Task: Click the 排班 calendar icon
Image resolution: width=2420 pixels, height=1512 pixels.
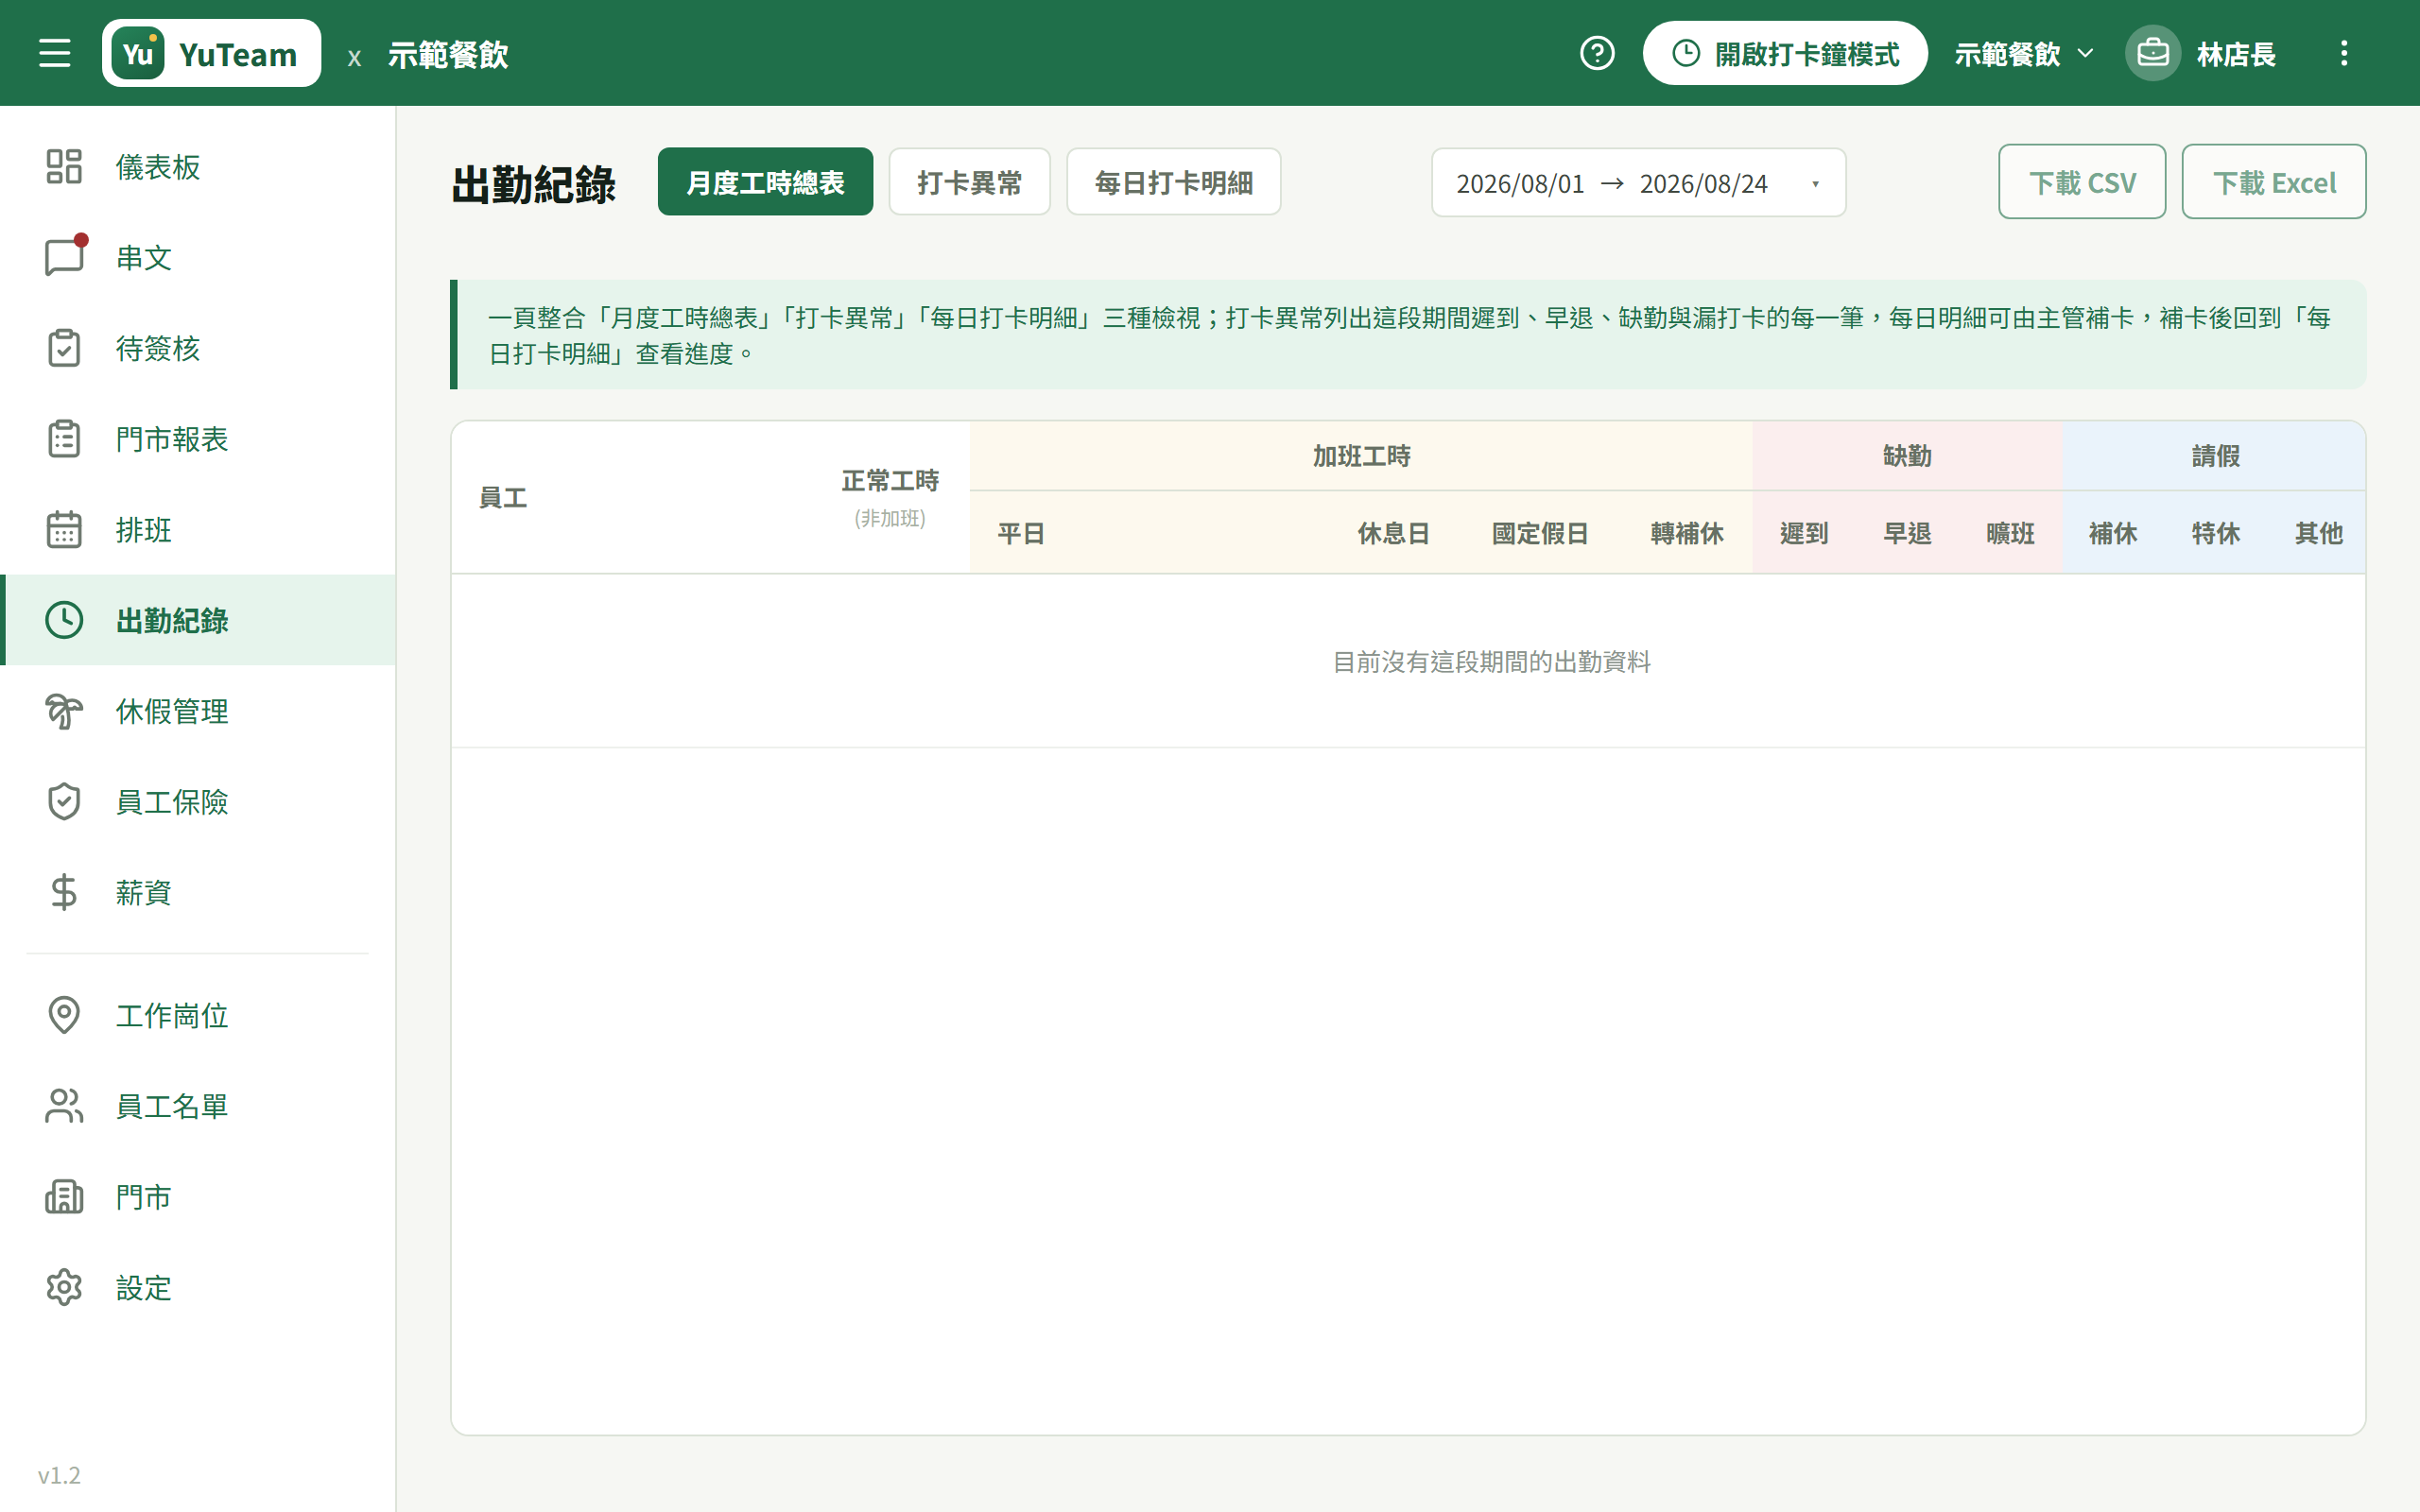Action: (x=64, y=529)
